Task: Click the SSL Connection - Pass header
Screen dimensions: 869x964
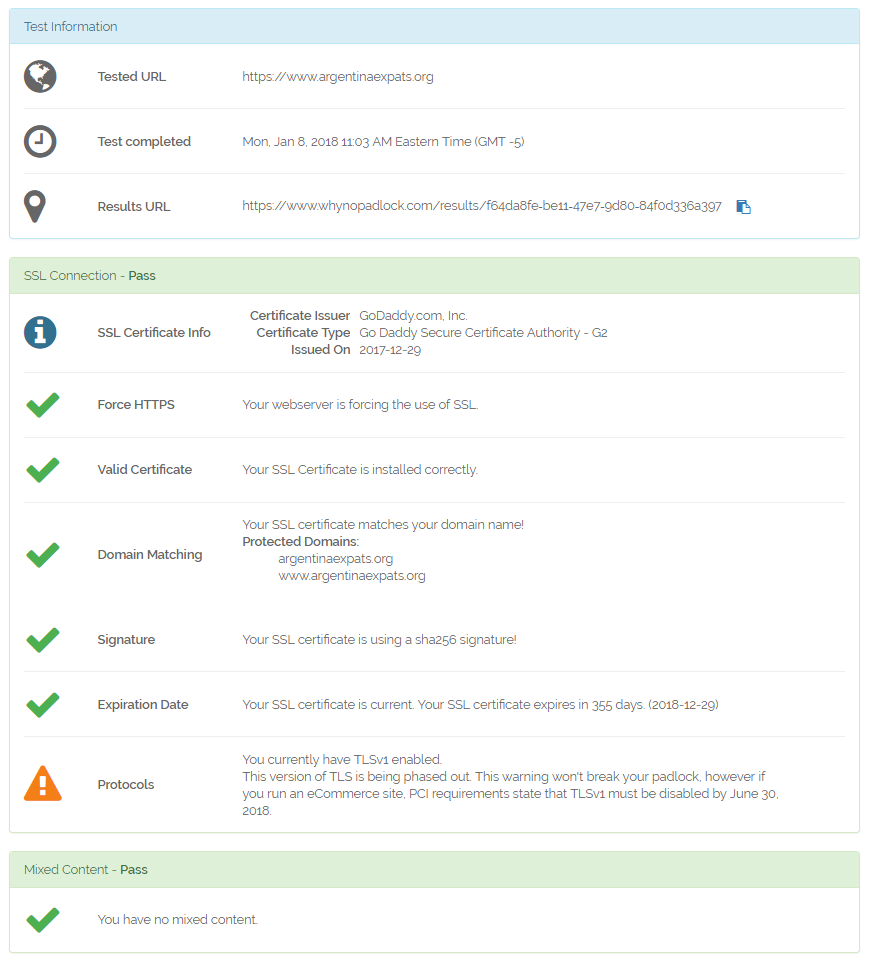Action: tap(434, 275)
